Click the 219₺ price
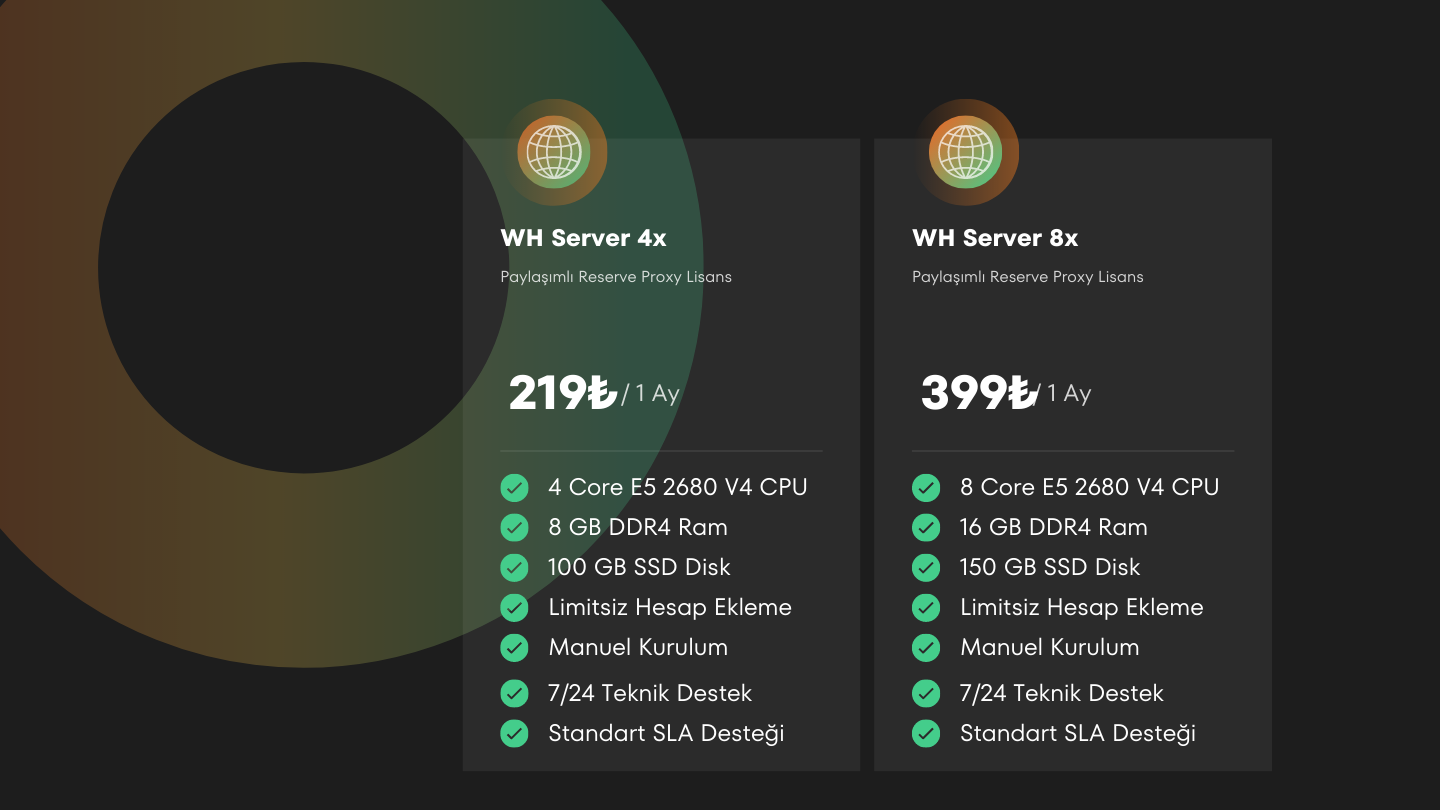The image size is (1440, 810). (x=563, y=393)
